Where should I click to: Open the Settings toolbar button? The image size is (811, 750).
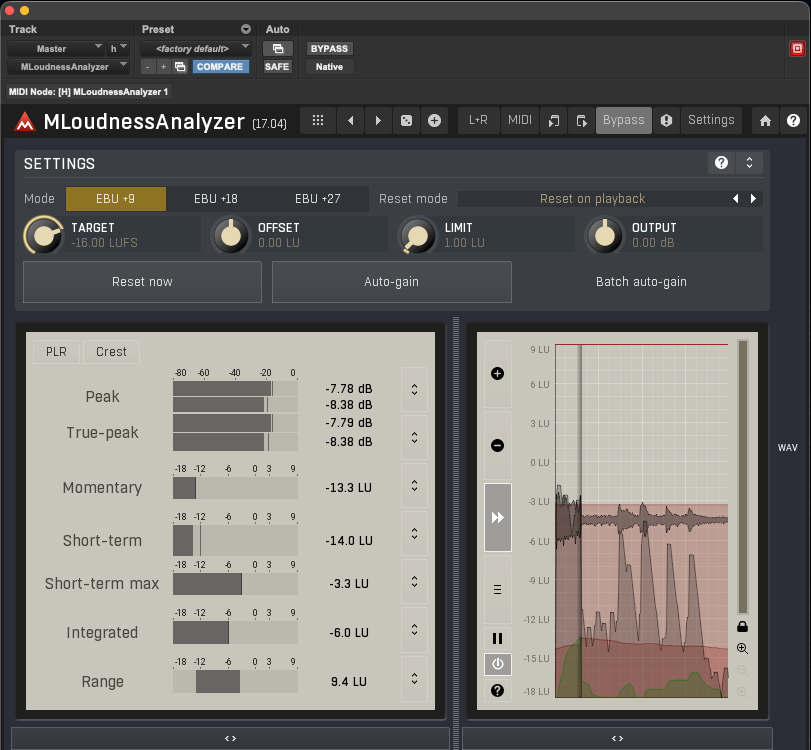coord(711,120)
